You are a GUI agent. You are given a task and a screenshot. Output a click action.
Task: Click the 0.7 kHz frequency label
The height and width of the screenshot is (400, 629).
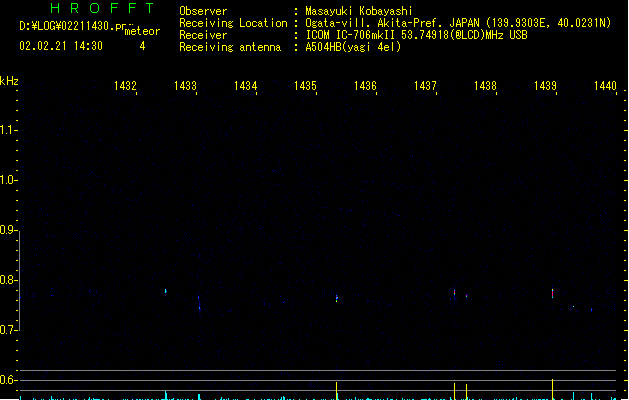tap(8, 330)
